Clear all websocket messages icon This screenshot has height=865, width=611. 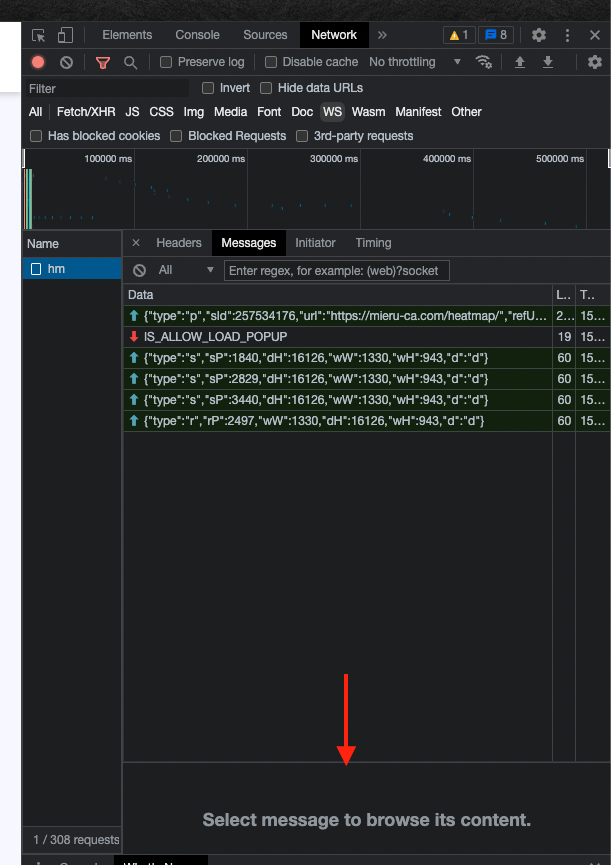140,270
